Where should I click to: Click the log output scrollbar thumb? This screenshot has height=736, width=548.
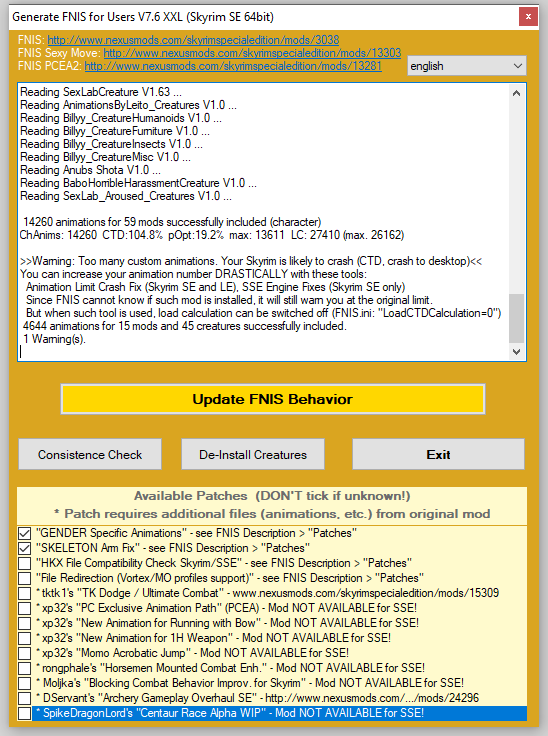click(517, 318)
